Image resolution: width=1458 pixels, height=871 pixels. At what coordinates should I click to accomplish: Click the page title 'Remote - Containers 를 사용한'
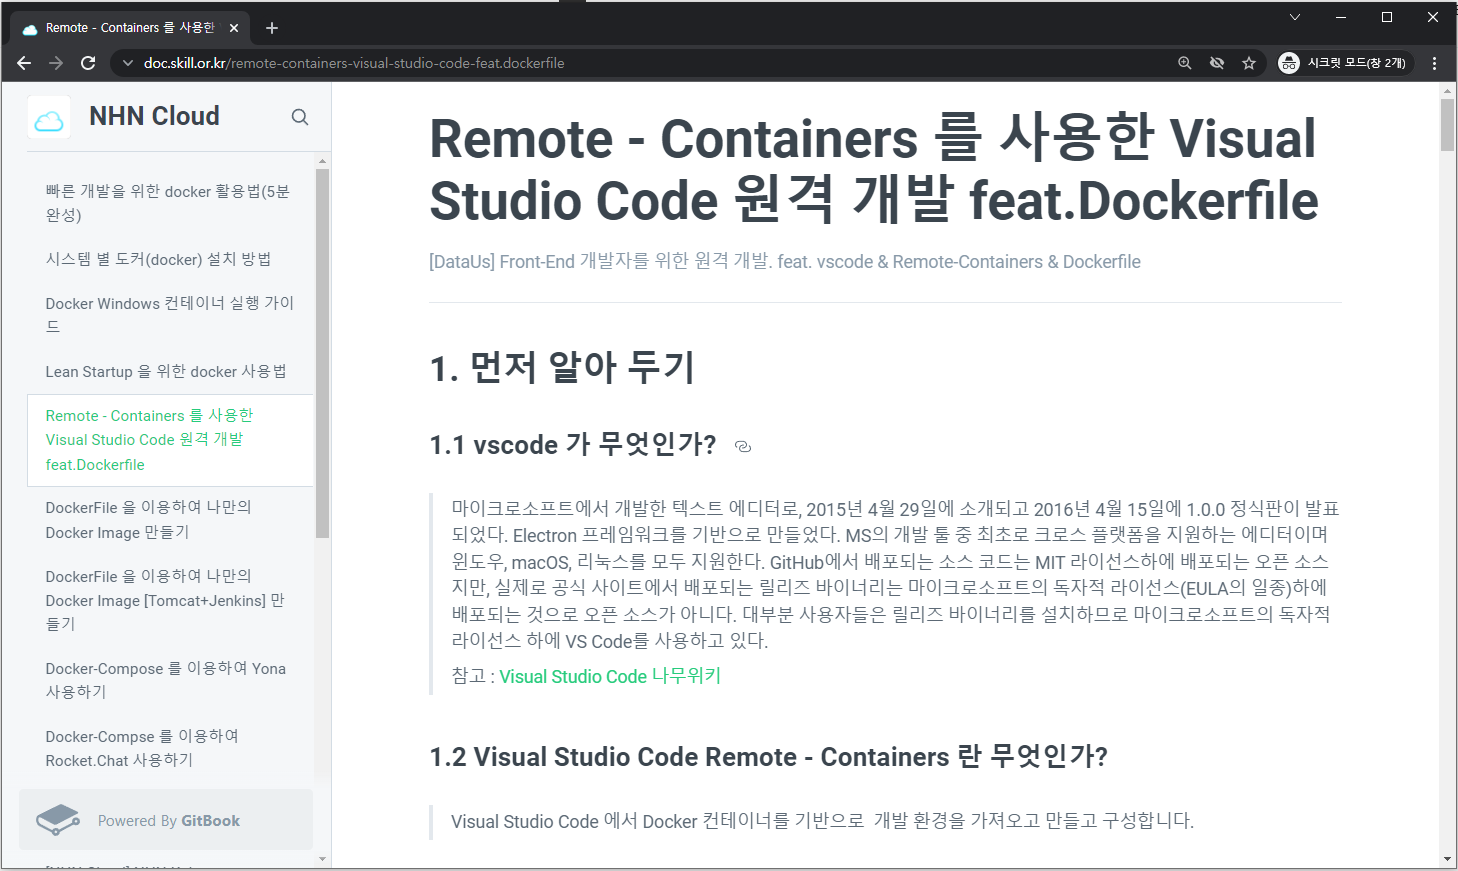[x=873, y=169]
